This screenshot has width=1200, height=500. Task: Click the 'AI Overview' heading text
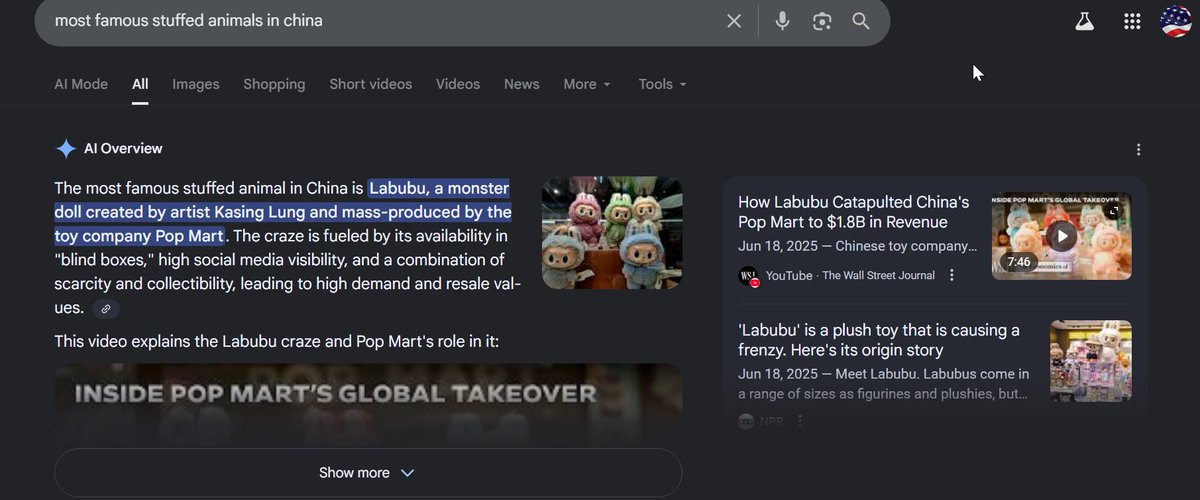pyautogui.click(x=123, y=149)
